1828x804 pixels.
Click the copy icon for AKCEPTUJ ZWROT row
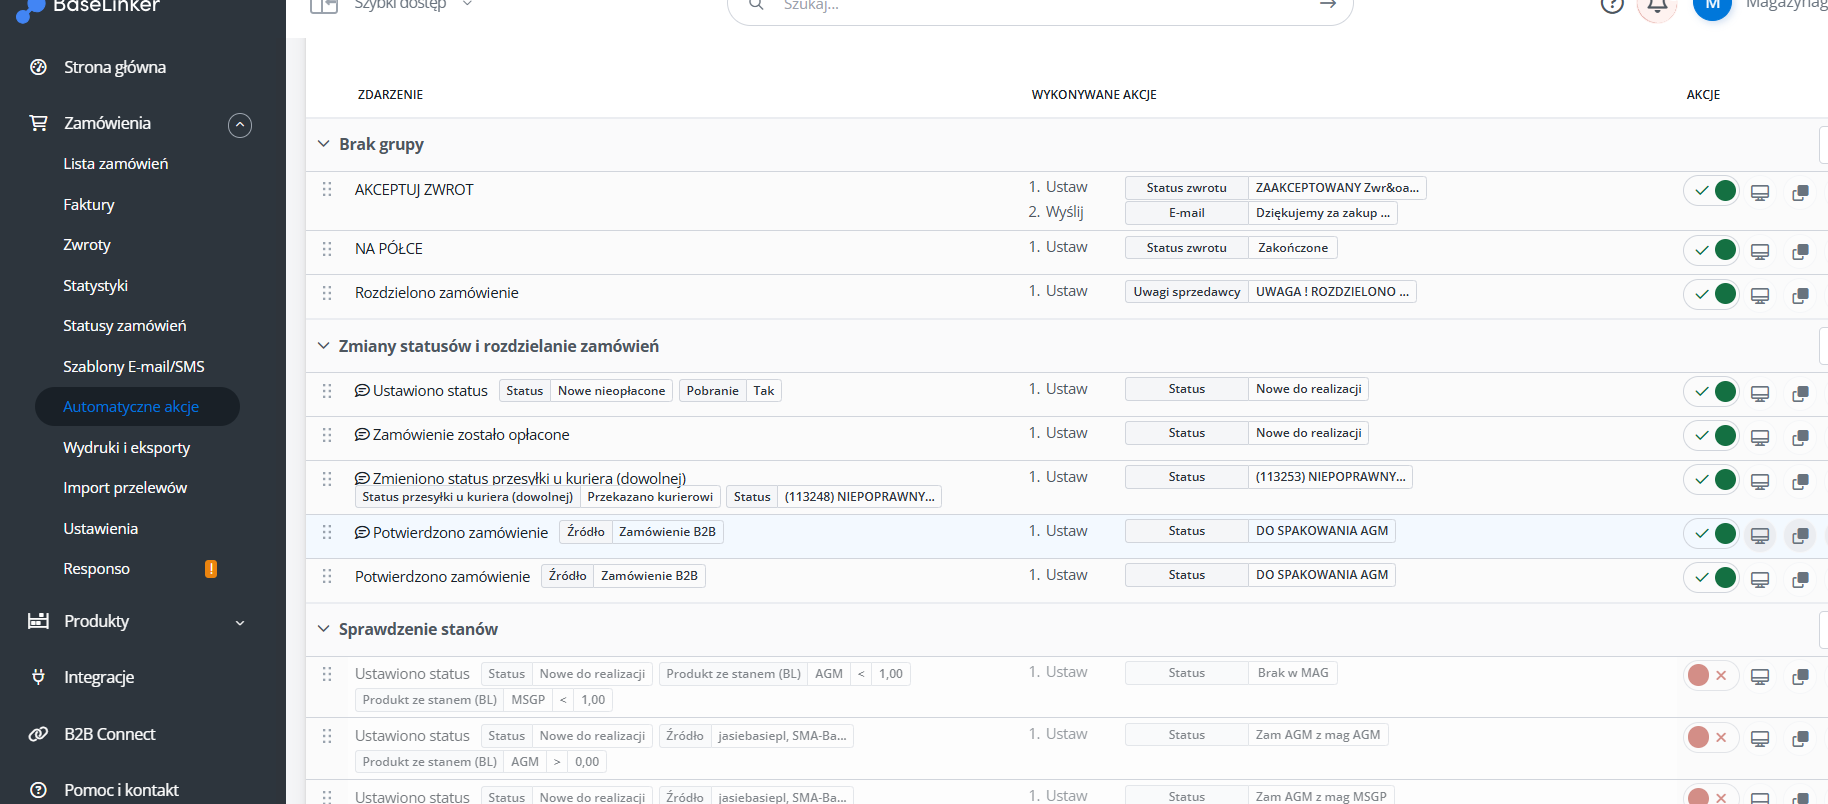(x=1800, y=192)
